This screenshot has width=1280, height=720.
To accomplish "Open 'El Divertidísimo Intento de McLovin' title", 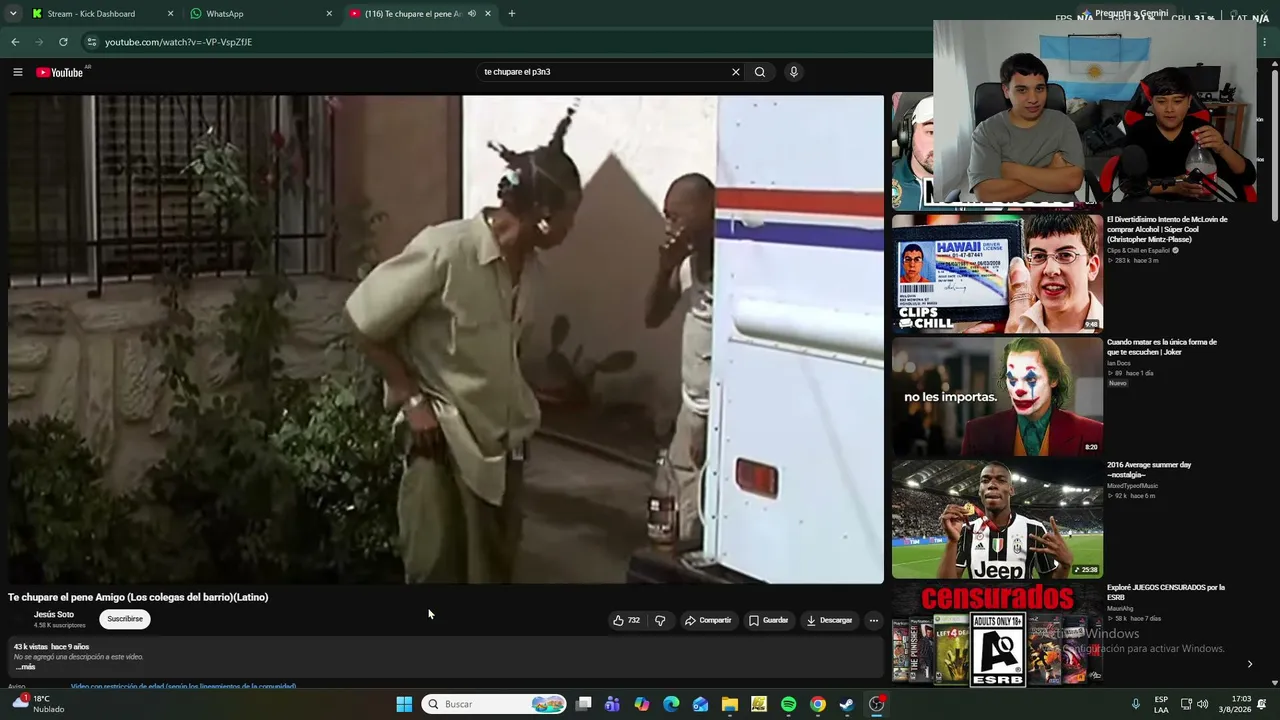I will tap(1167, 229).
